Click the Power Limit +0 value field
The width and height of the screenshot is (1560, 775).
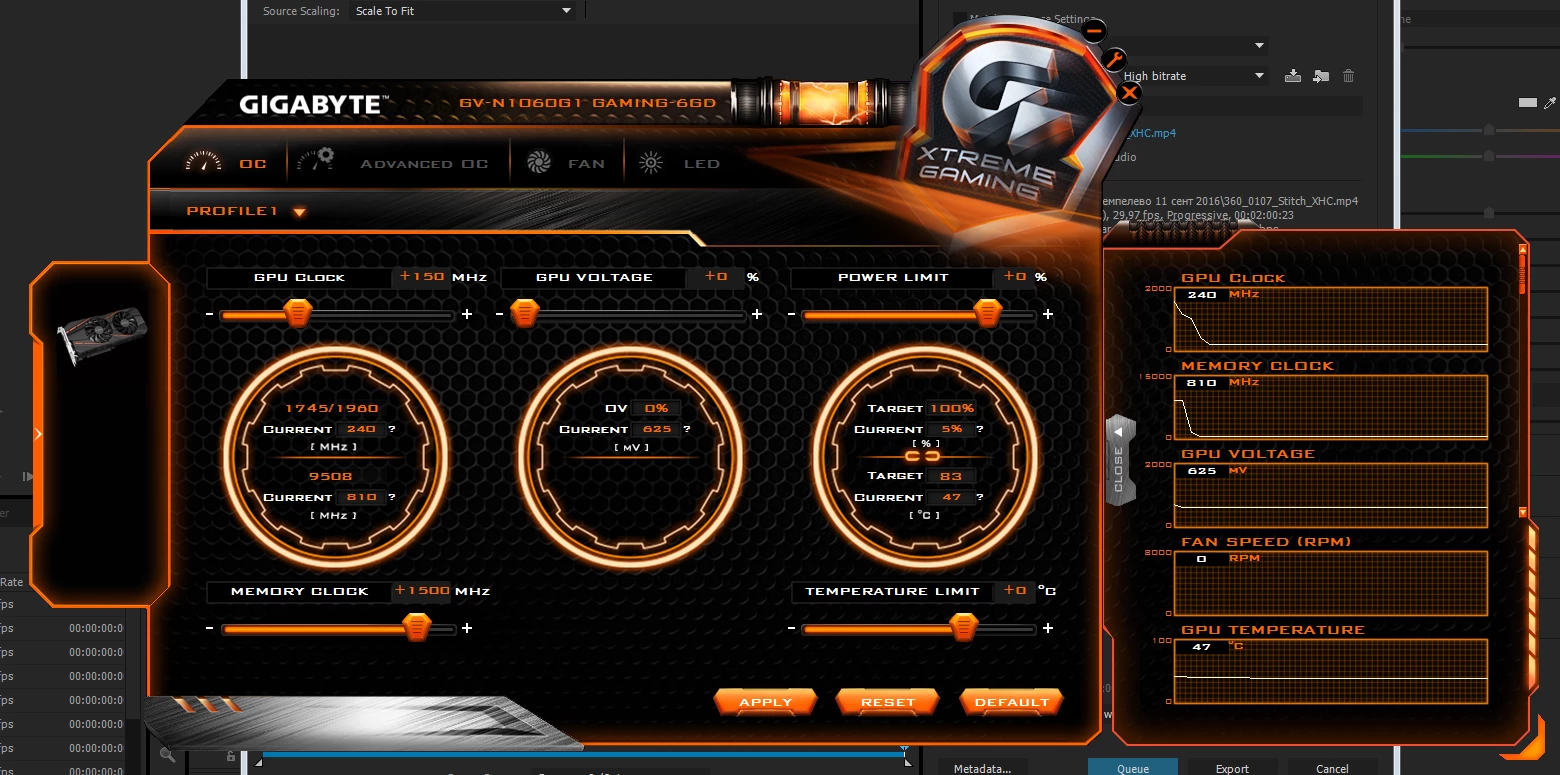[x=1015, y=277]
